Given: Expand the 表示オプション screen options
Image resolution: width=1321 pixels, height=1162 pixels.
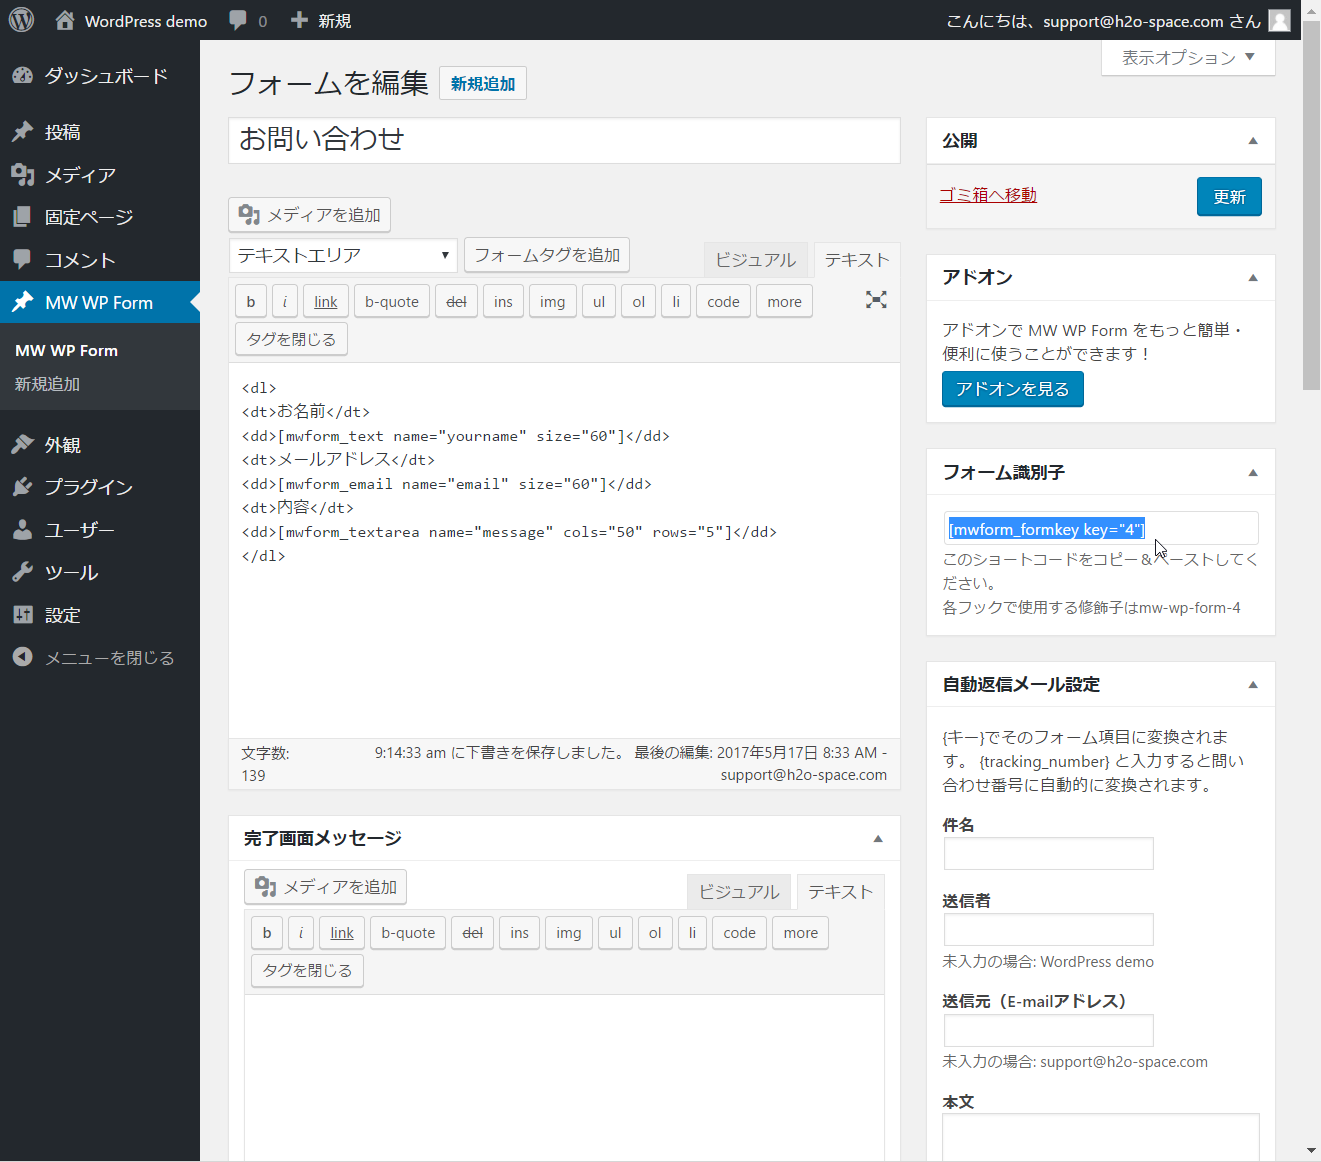Looking at the screenshot, I should click(x=1187, y=58).
